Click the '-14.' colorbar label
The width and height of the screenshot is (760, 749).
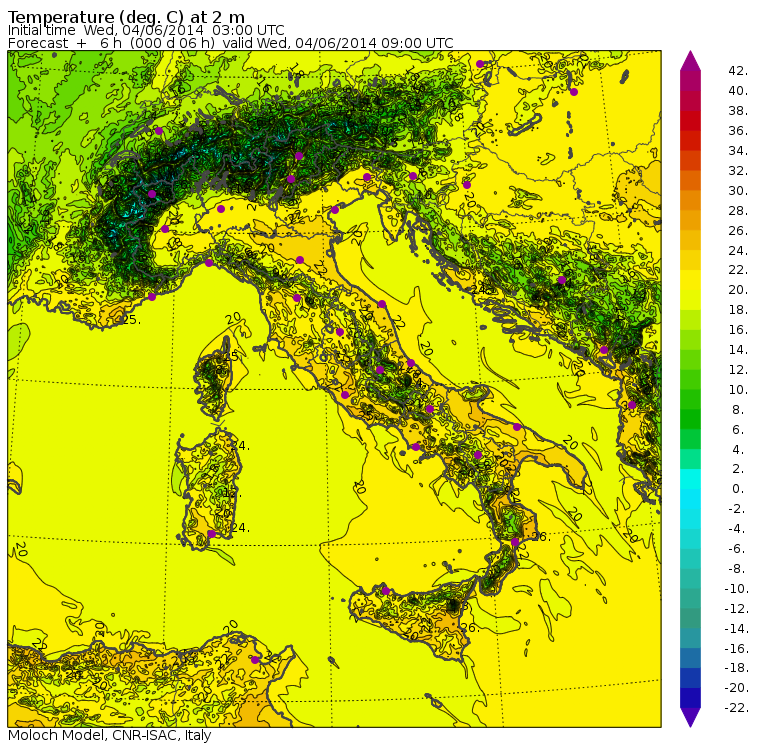tap(737, 628)
